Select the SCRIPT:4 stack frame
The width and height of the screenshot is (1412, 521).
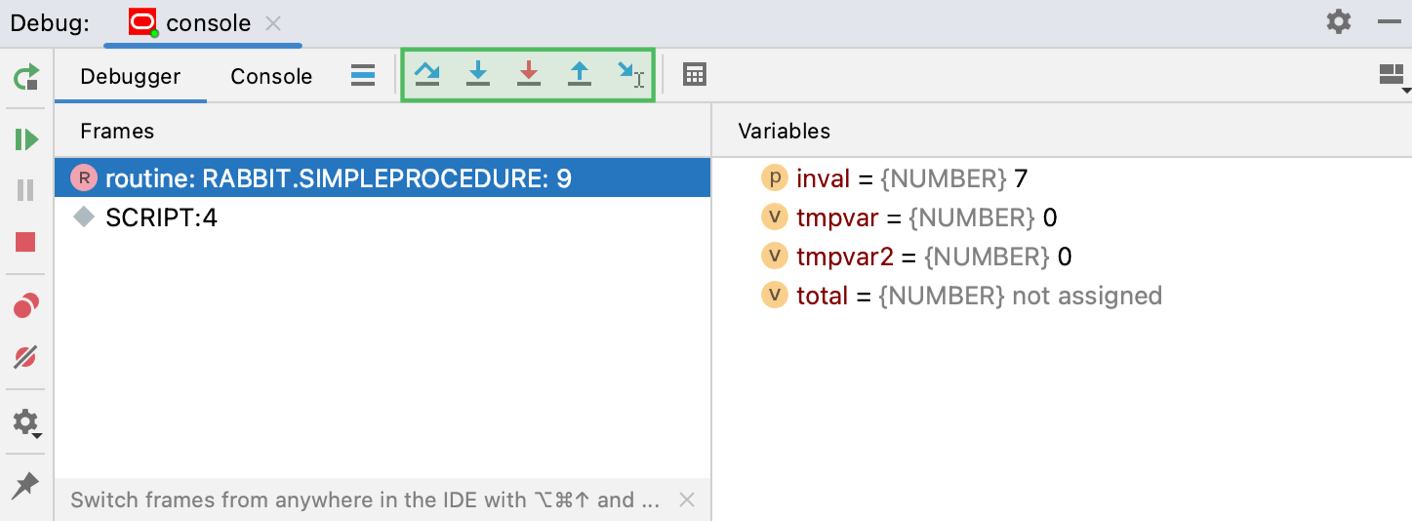(161, 217)
